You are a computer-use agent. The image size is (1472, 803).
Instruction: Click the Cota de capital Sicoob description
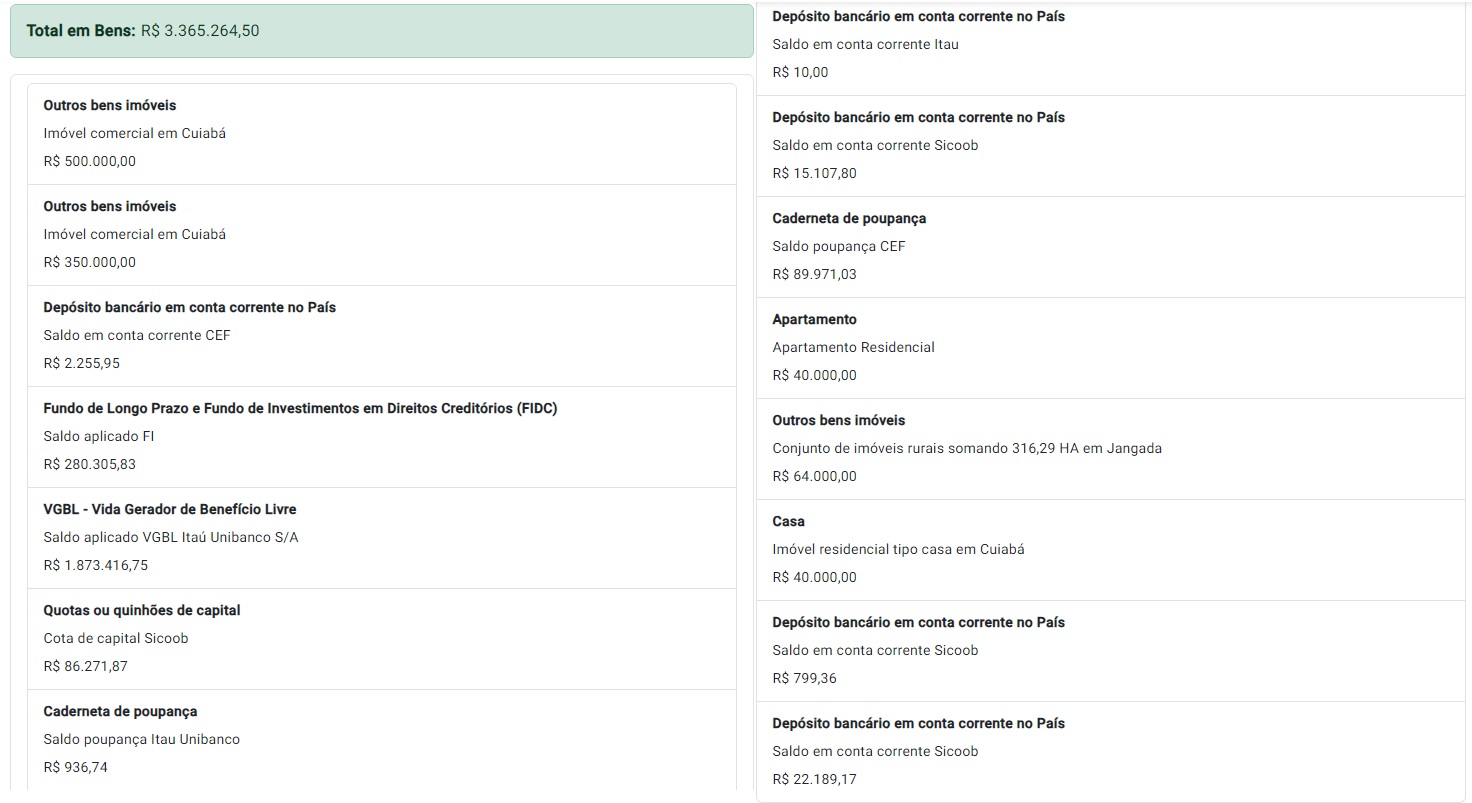coord(116,639)
